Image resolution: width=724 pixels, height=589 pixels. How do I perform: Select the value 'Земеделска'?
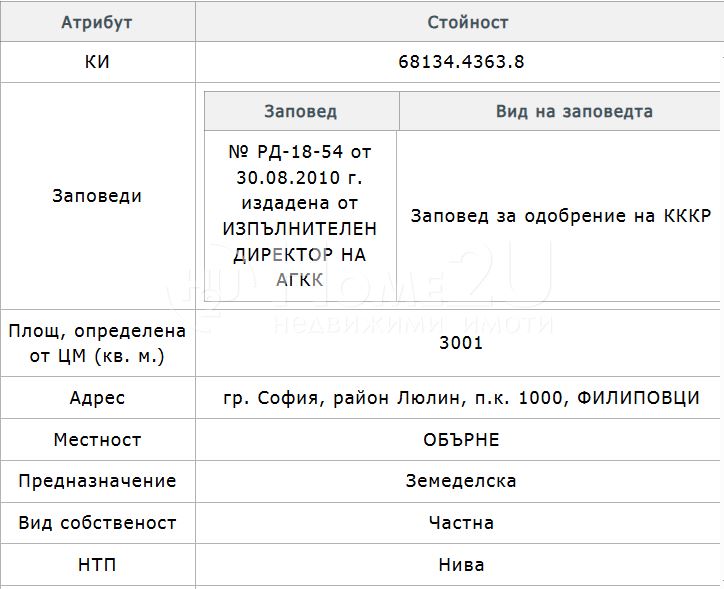point(461,481)
